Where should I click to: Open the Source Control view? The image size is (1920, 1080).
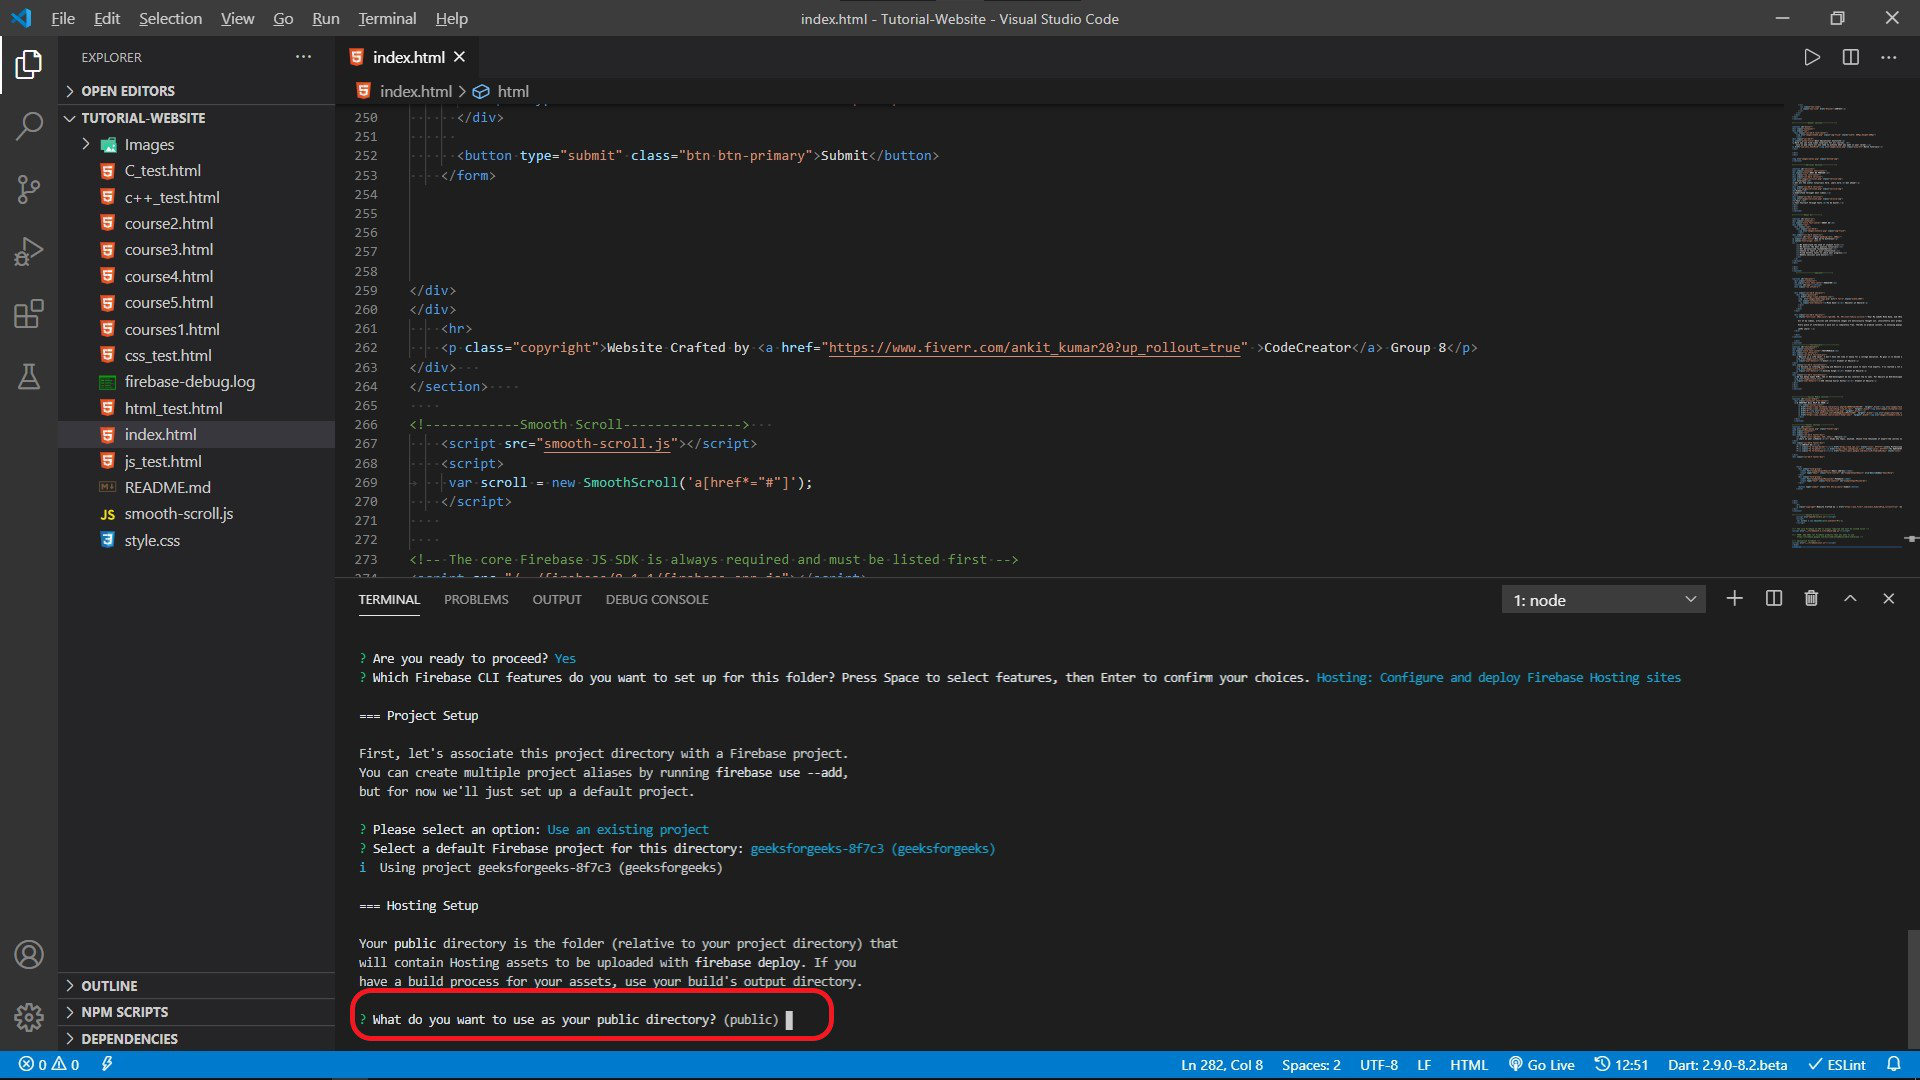[29, 189]
